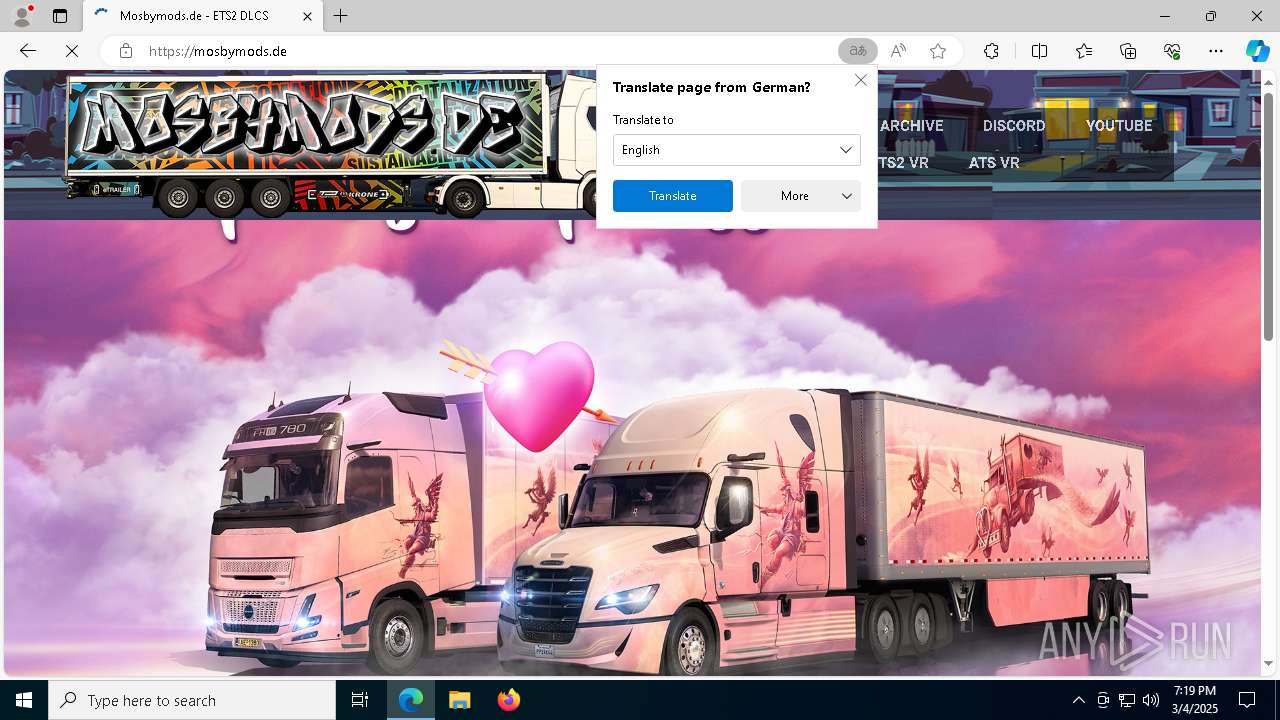
Task: Open Settings and more menu
Action: 1216,51
